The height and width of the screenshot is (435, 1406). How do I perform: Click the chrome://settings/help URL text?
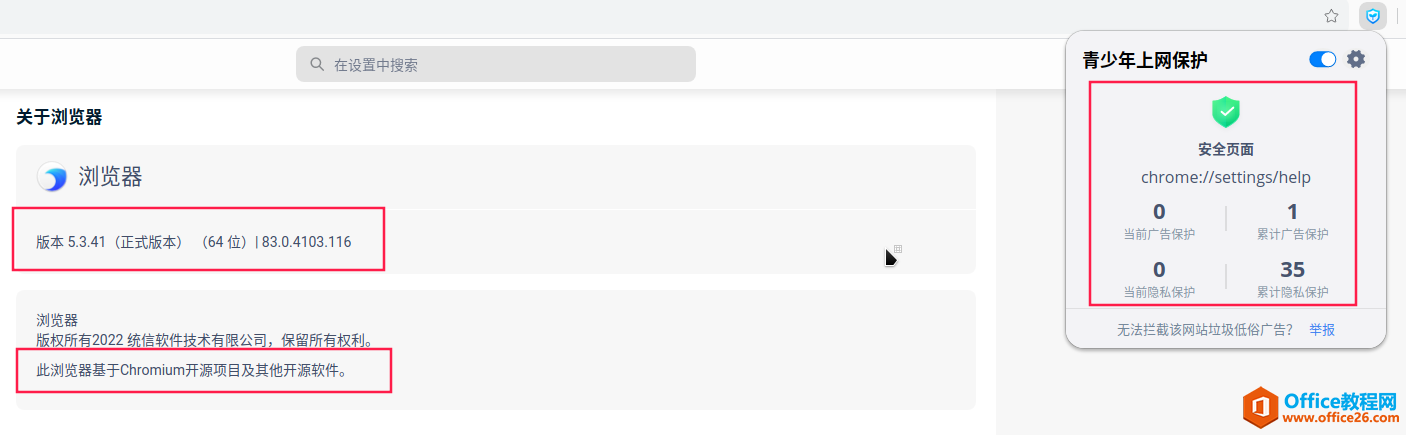pyautogui.click(x=1226, y=177)
